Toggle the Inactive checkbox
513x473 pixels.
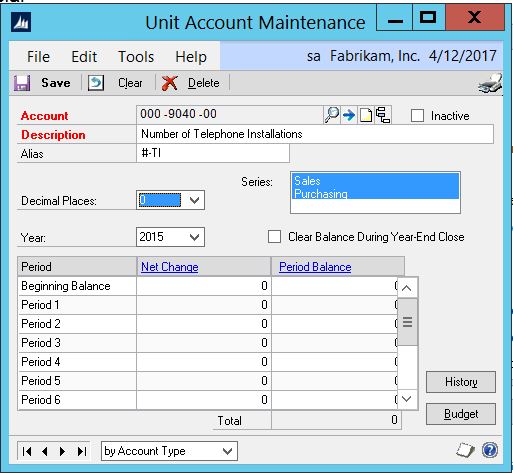coord(417,116)
